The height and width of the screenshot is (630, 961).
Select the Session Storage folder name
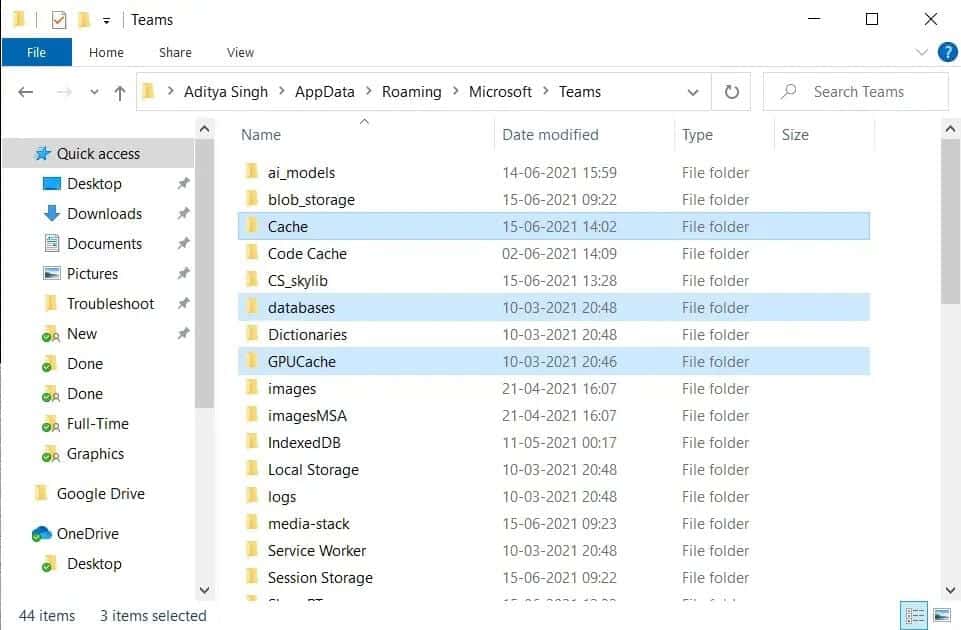click(x=320, y=577)
